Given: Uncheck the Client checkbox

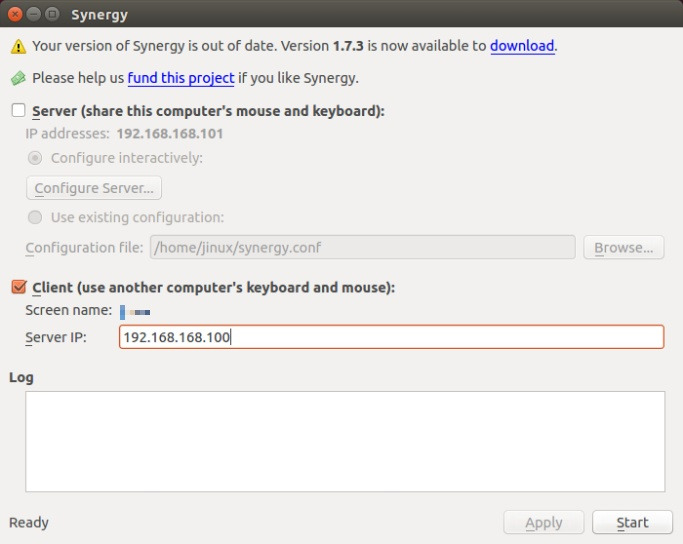Looking at the screenshot, I should 19,287.
